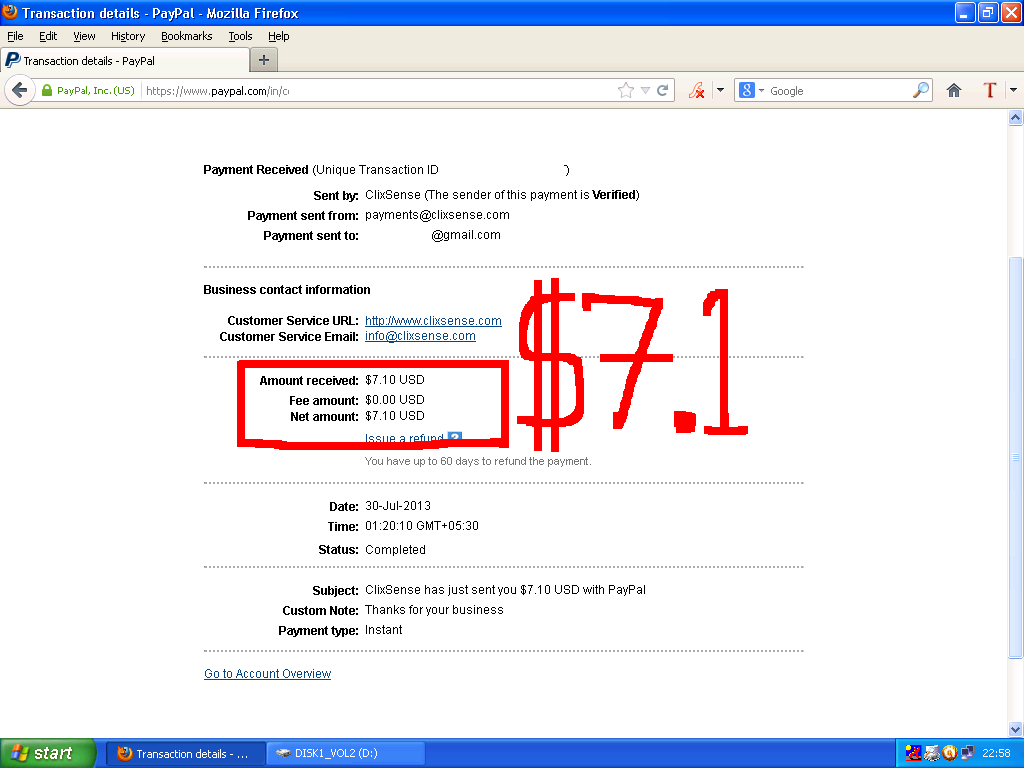The height and width of the screenshot is (768, 1024).
Task: Click the Status value Completed
Action: point(395,550)
